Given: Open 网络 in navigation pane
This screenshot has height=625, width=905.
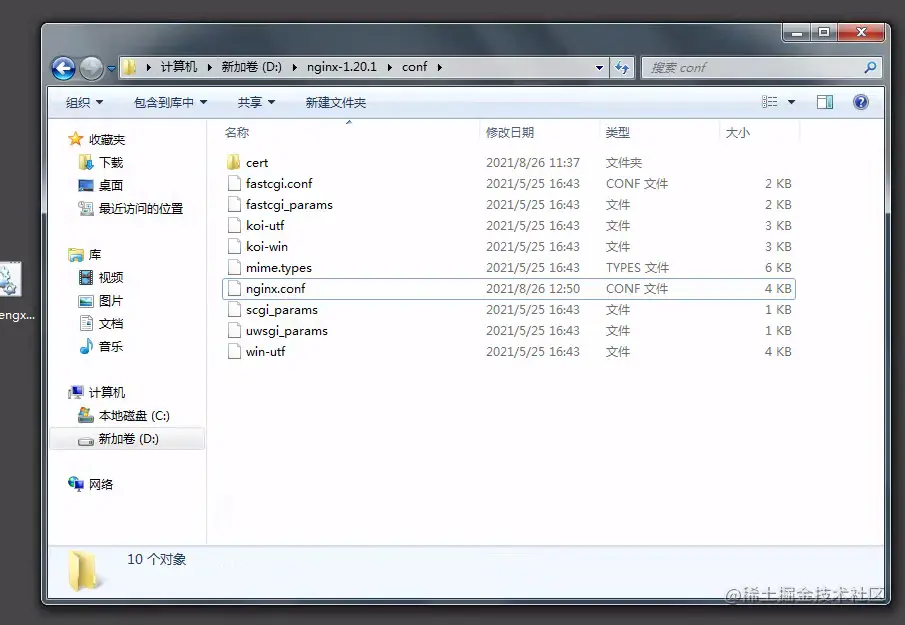Looking at the screenshot, I should [101, 484].
